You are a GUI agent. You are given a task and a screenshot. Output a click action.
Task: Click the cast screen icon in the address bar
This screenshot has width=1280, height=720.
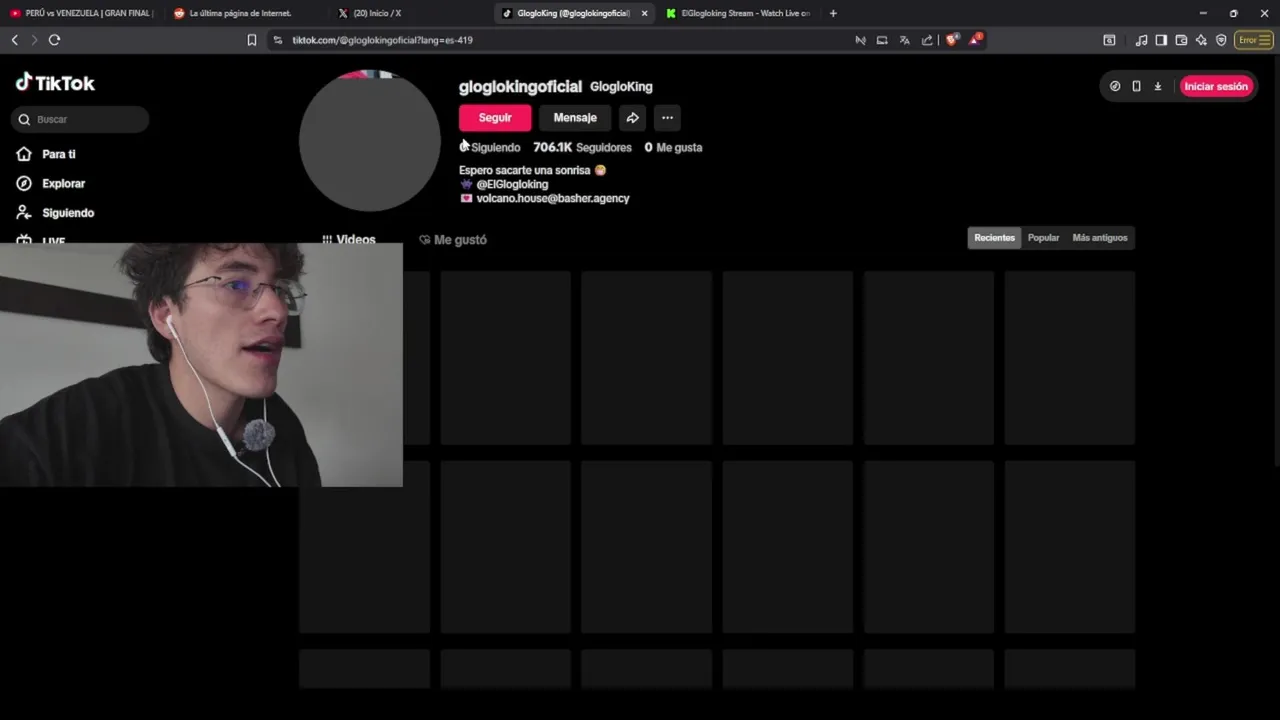click(x=882, y=40)
